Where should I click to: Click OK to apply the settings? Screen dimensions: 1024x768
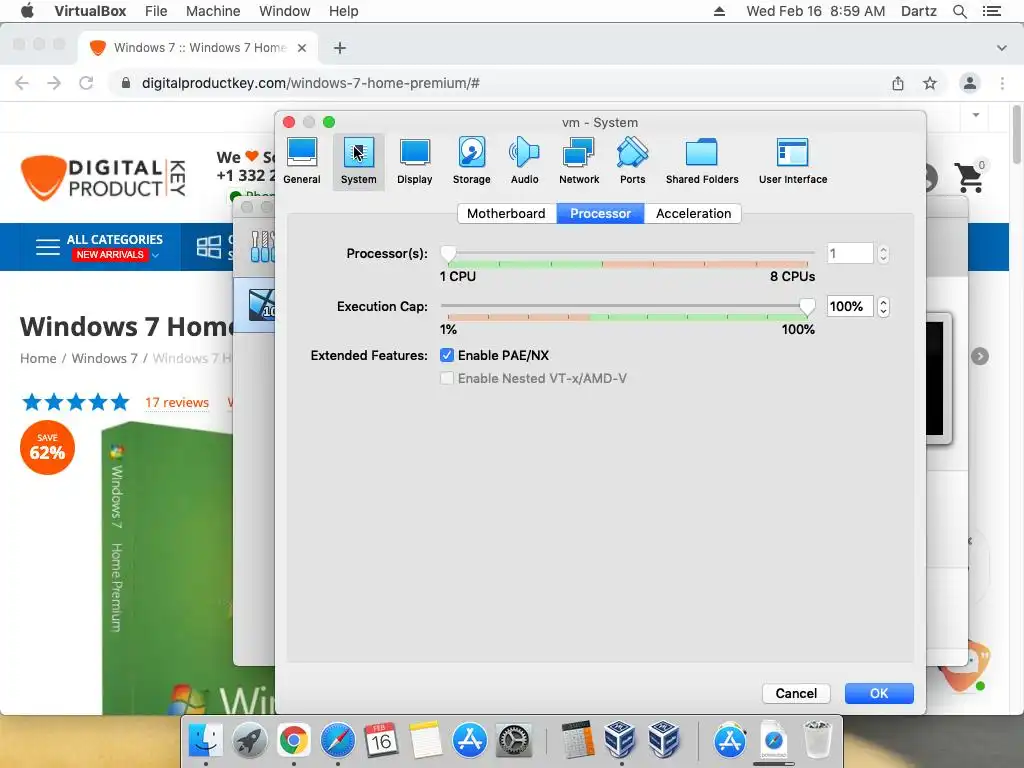click(879, 694)
